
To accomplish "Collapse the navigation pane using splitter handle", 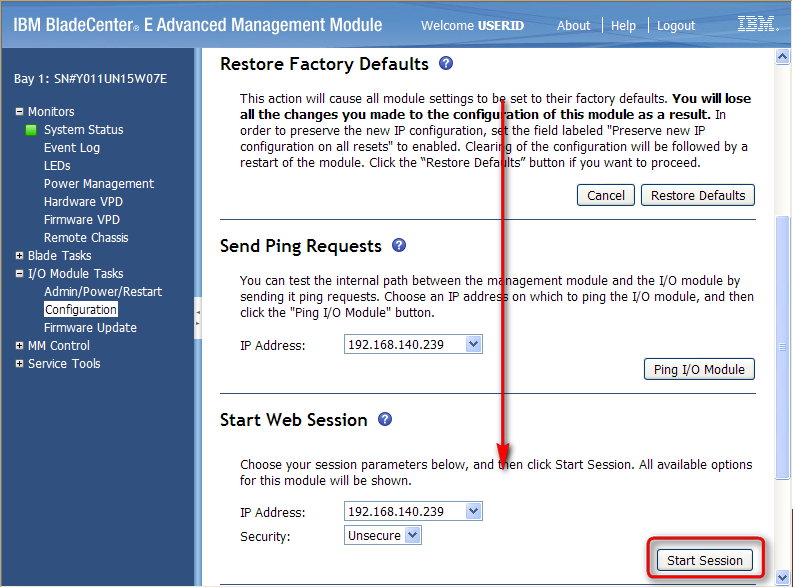I will click(x=198, y=318).
